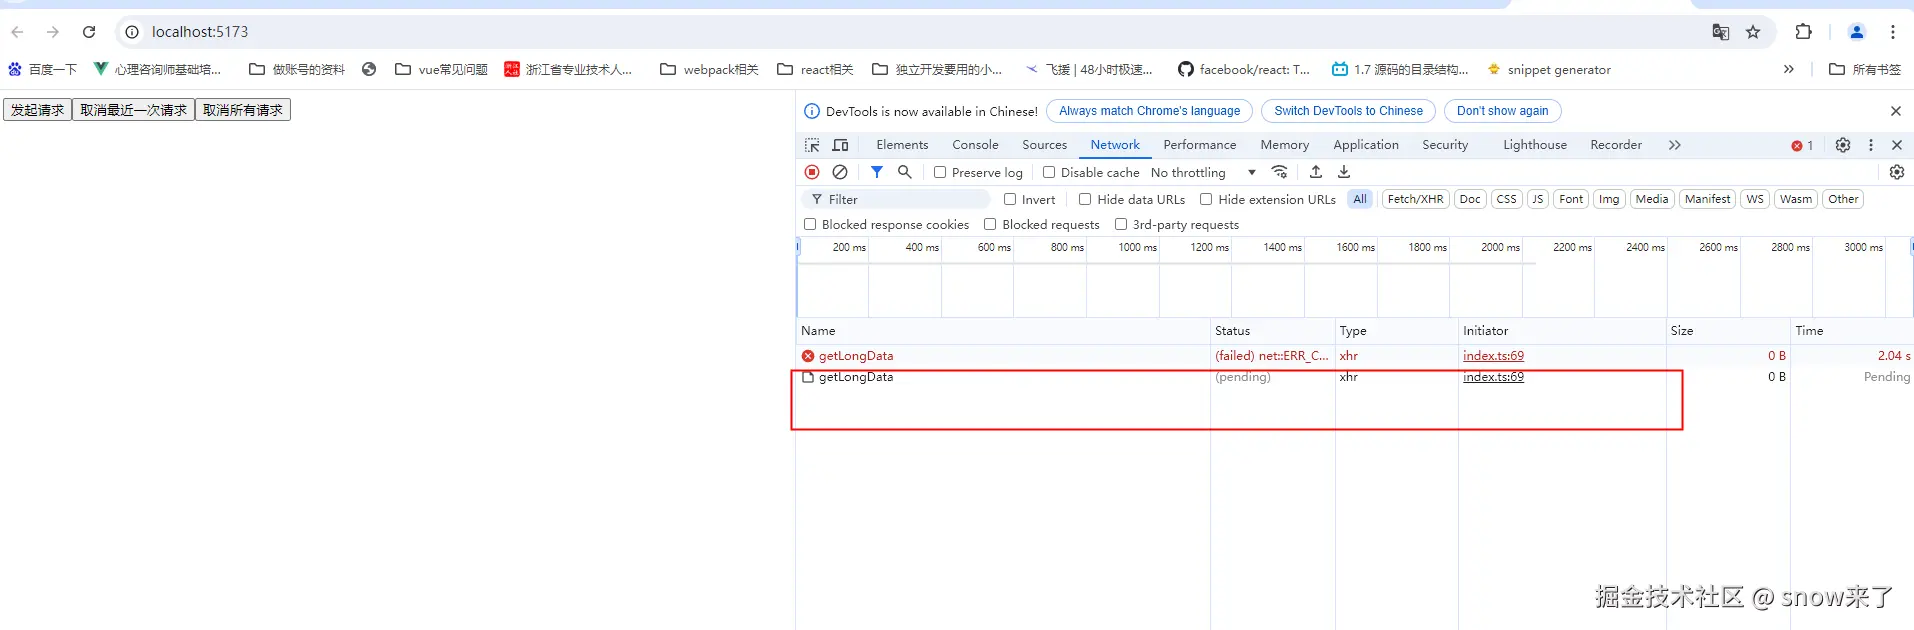Click the 发起请求 button

pyautogui.click(x=37, y=110)
